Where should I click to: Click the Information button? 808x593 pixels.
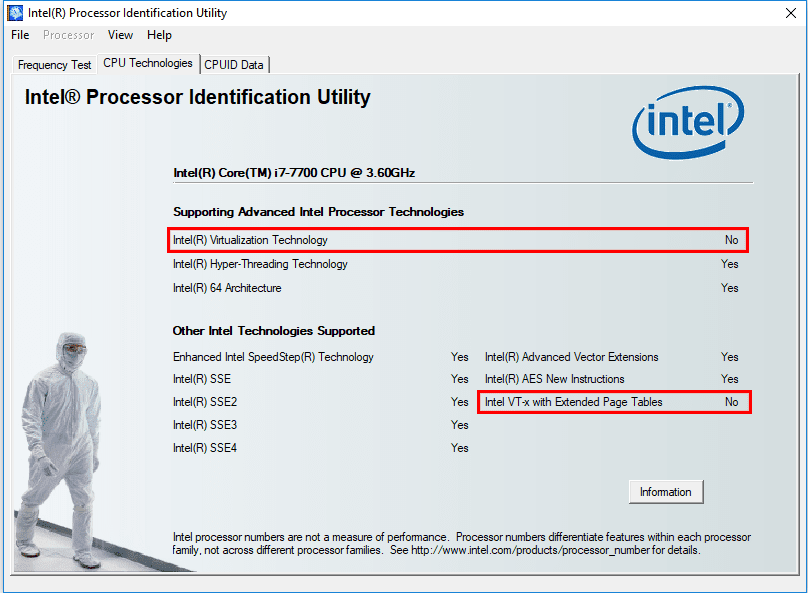click(x=666, y=492)
